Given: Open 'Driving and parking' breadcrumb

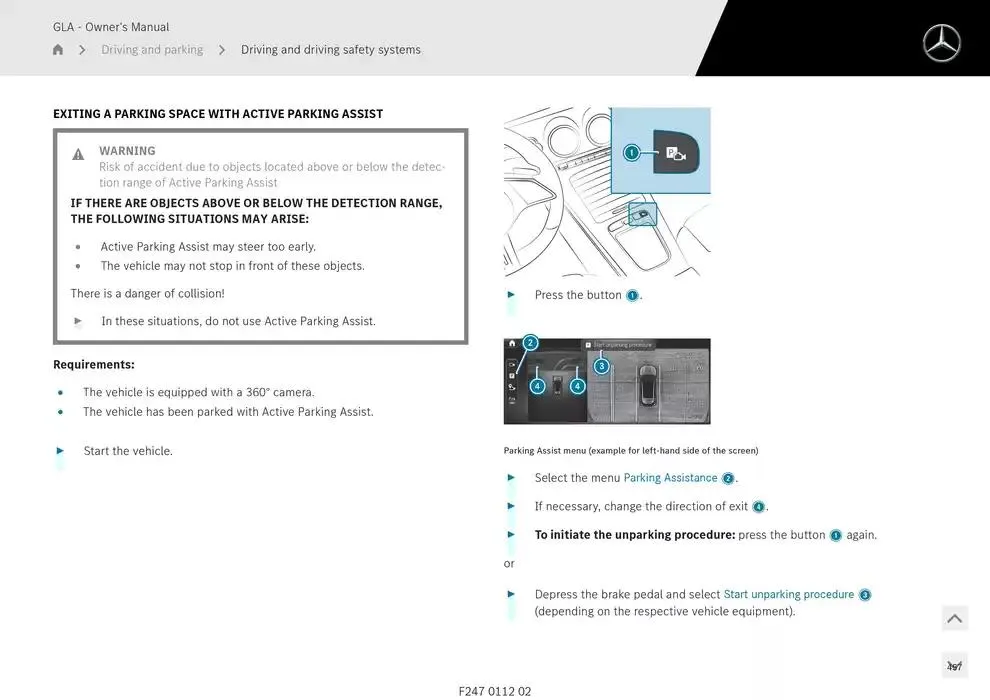Looking at the screenshot, I should click(x=152, y=50).
